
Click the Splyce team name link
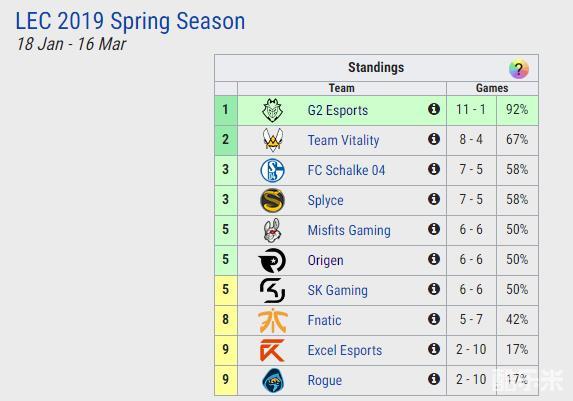[326, 201]
